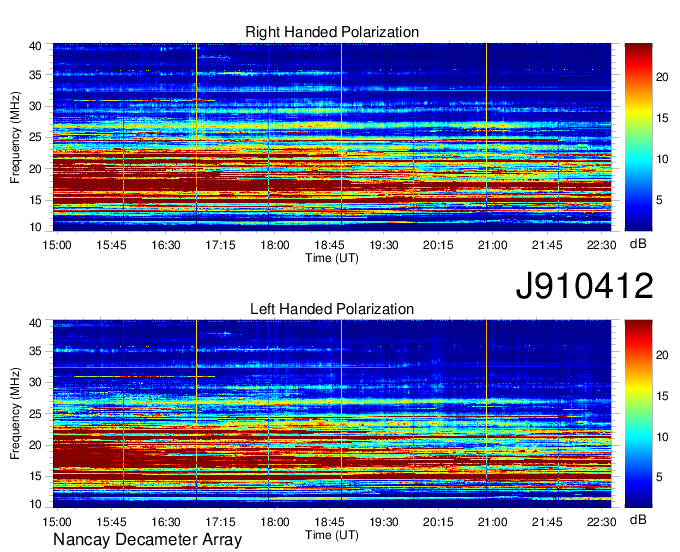Click the 35 MHz frequency tick of Right Handed plot
Screen dimensions: 680x552
click(x=35, y=75)
